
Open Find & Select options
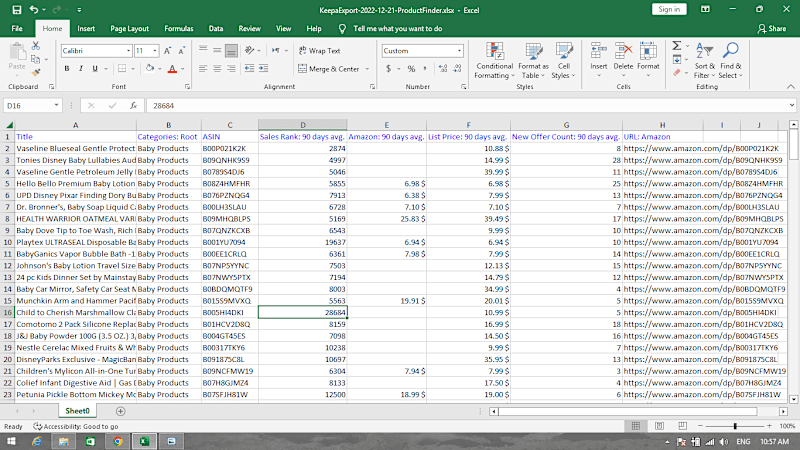click(731, 61)
